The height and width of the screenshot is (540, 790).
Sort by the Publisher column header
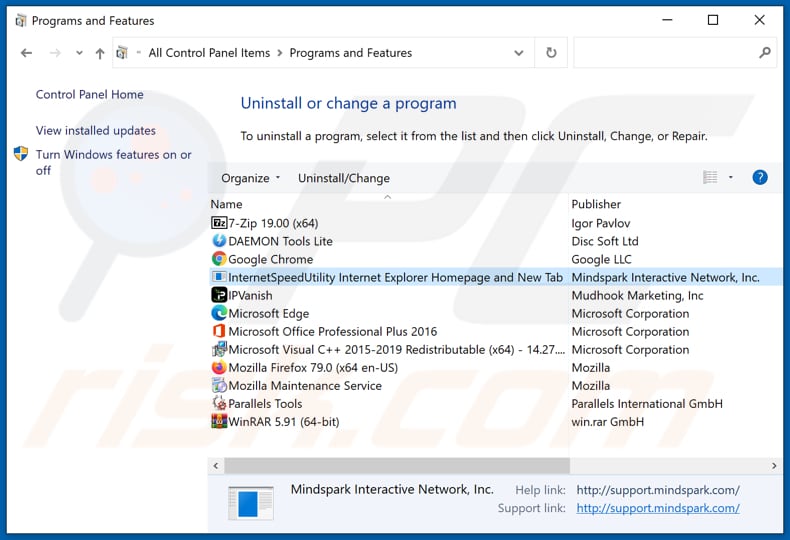pos(596,204)
